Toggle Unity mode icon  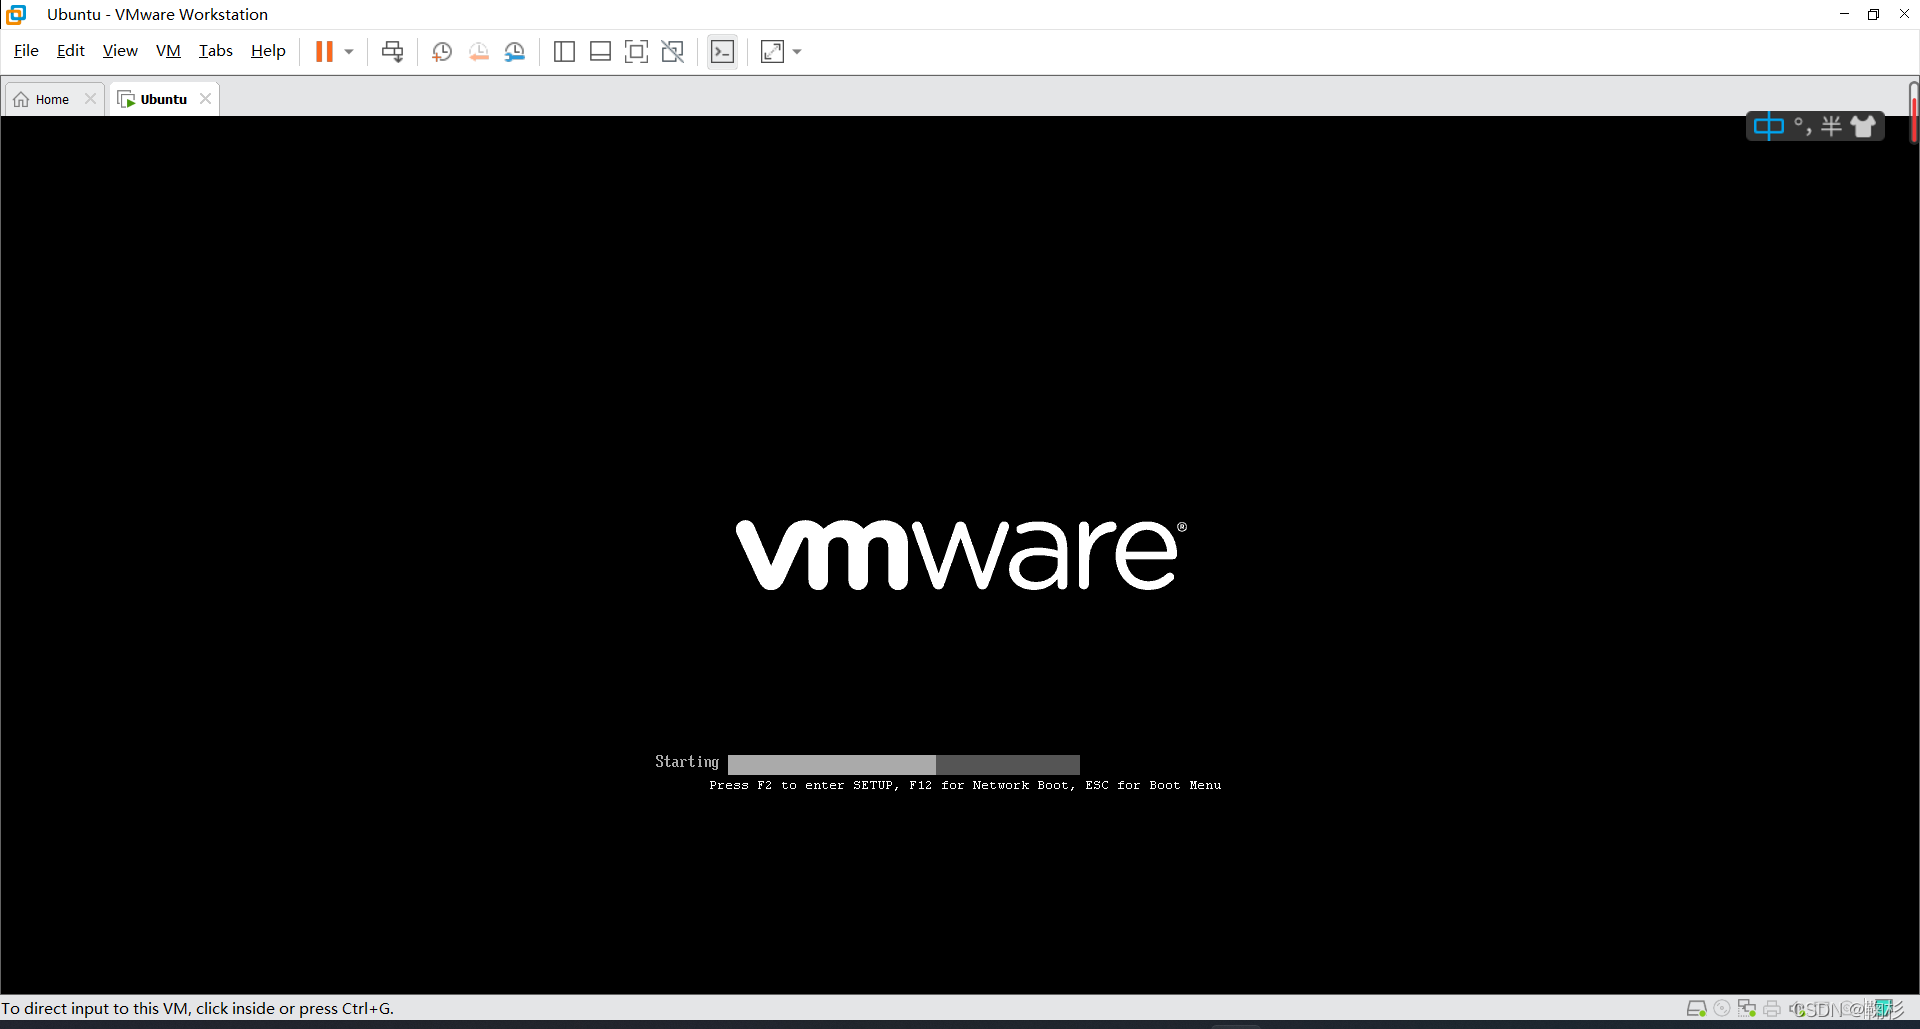coord(673,52)
